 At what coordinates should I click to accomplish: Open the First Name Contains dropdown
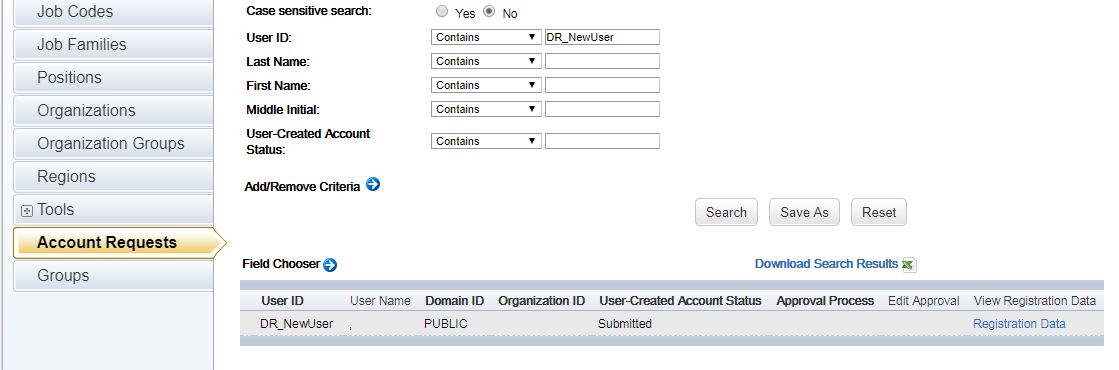click(486, 85)
